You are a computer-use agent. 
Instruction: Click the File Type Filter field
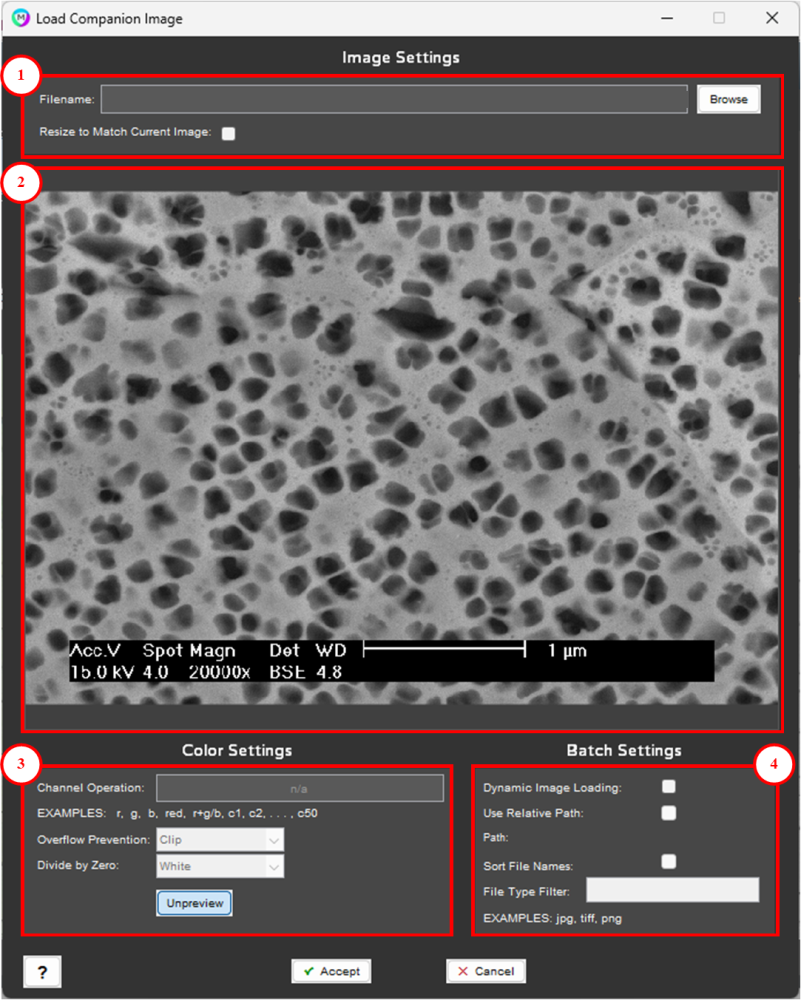672,889
